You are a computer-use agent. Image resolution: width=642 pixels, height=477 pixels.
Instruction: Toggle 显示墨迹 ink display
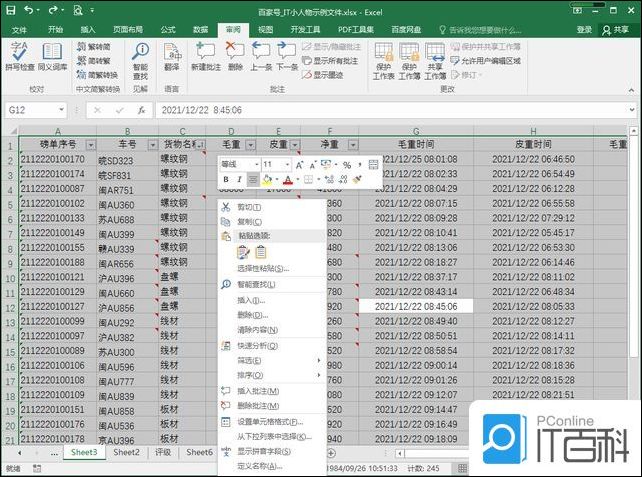point(323,75)
